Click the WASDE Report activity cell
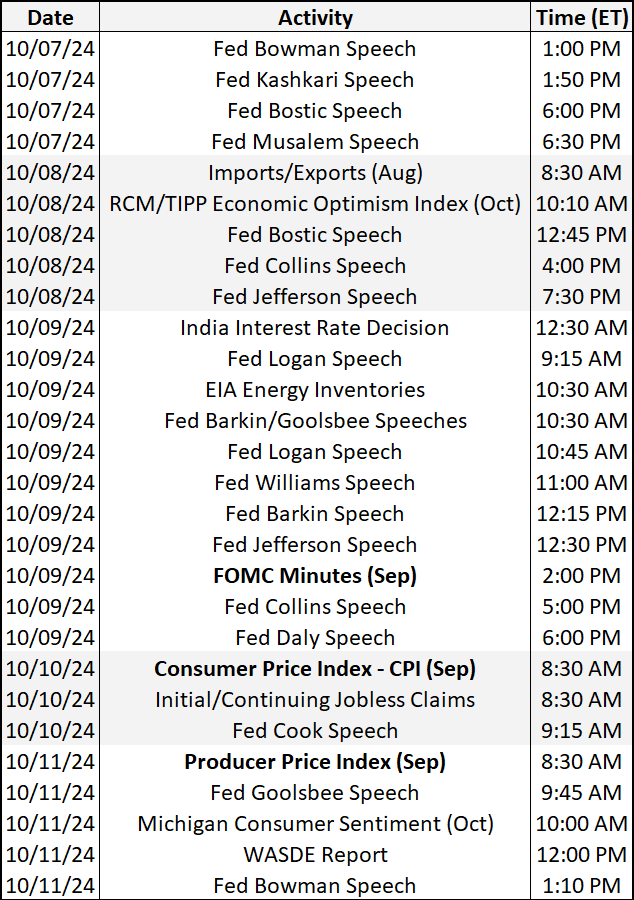 click(x=315, y=855)
